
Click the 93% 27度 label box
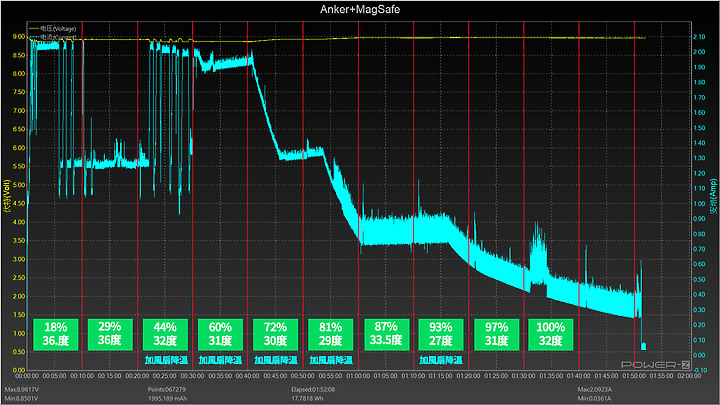(441, 334)
